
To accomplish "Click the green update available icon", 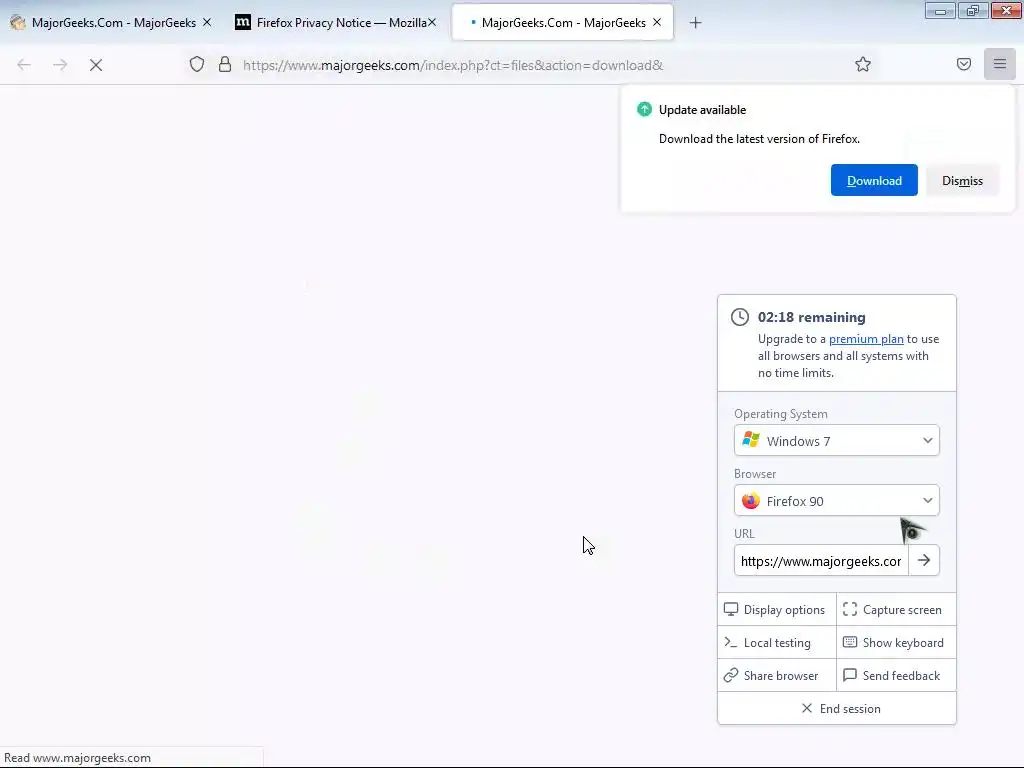I will pos(644,109).
